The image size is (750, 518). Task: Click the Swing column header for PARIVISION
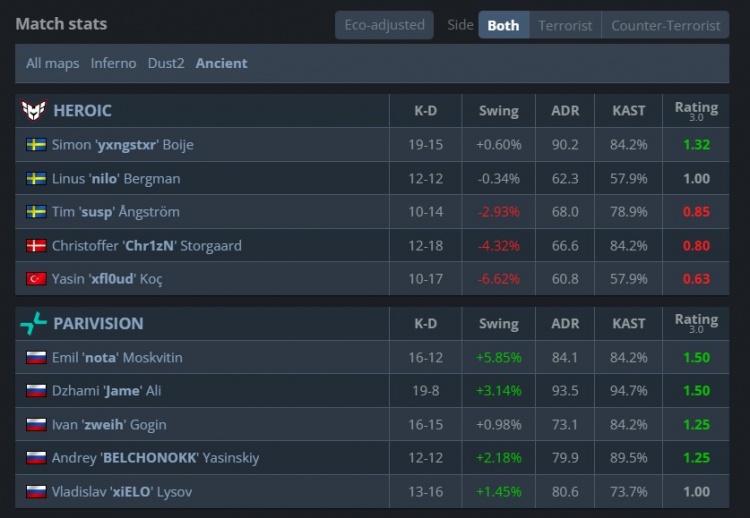(x=498, y=323)
